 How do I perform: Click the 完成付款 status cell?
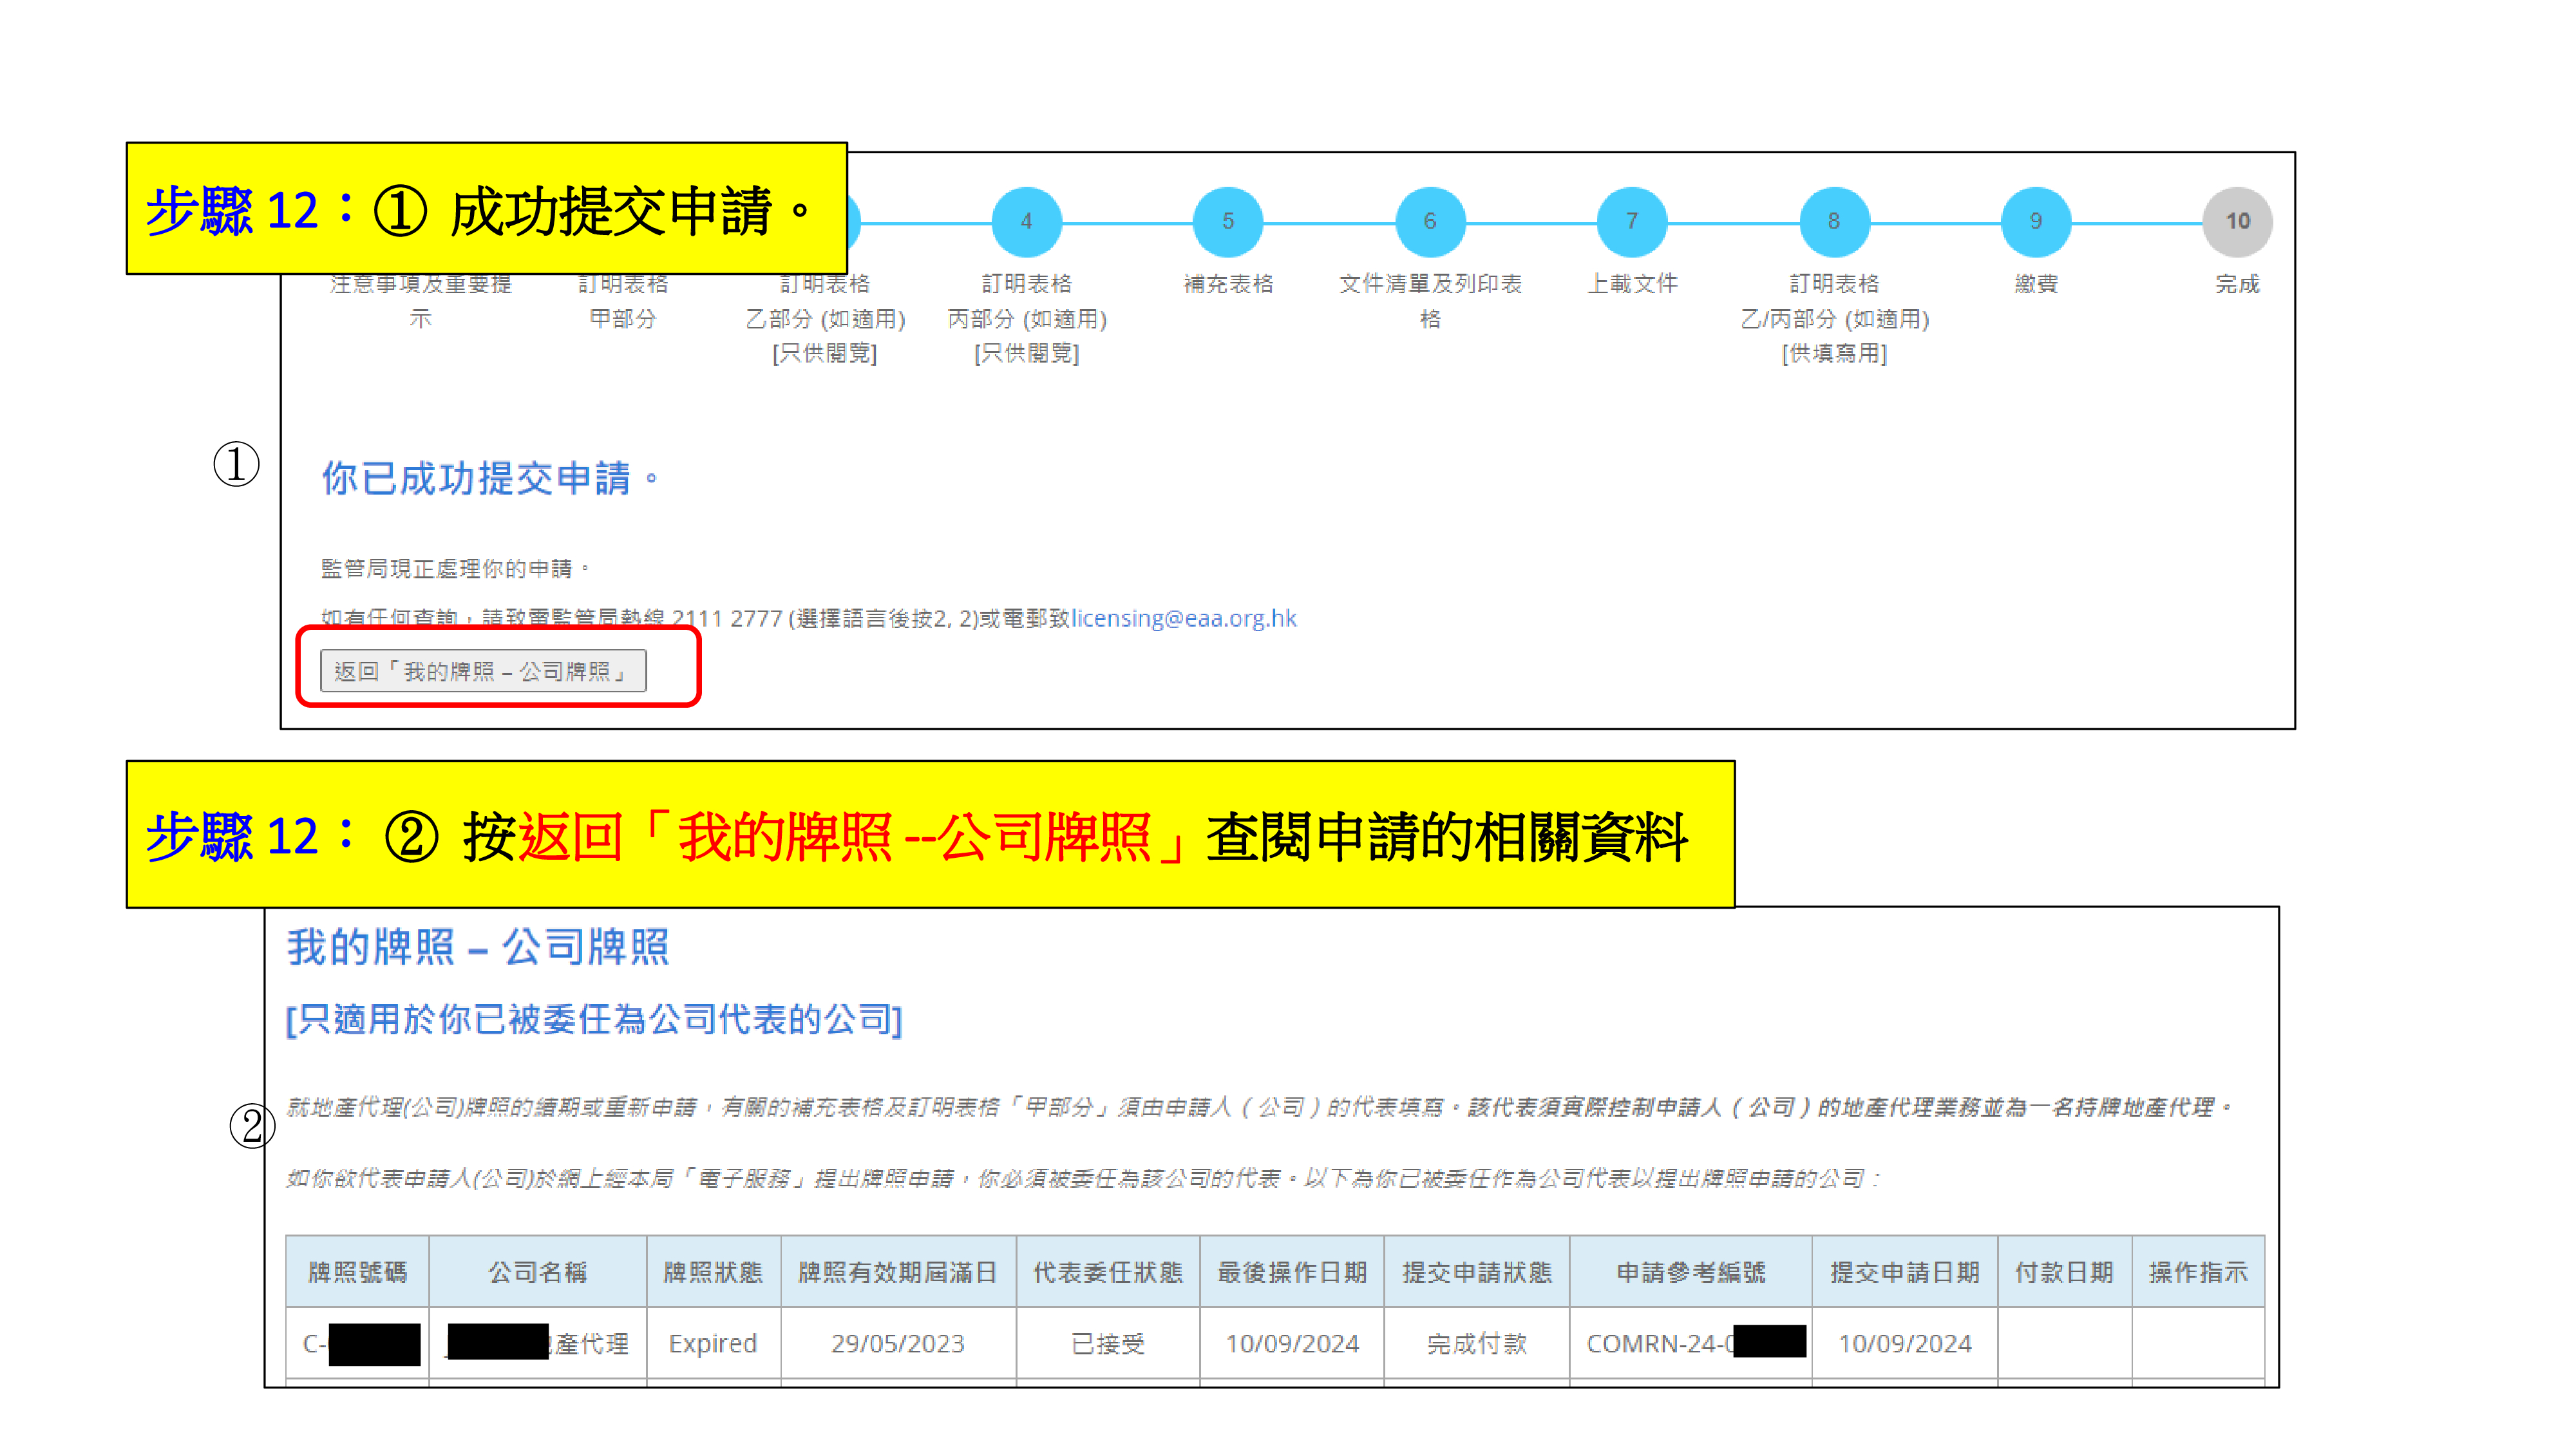pyautogui.click(x=1476, y=1343)
